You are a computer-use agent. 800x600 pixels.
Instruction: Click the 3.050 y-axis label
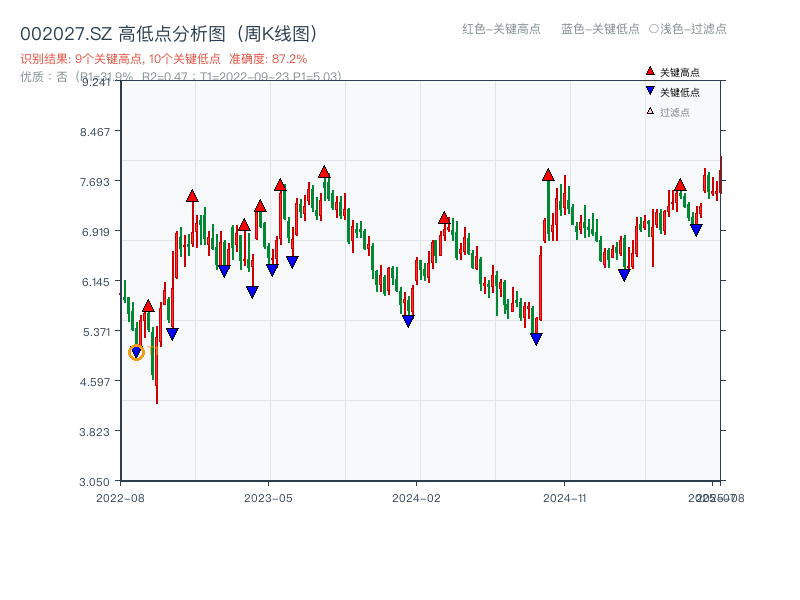click(94, 482)
